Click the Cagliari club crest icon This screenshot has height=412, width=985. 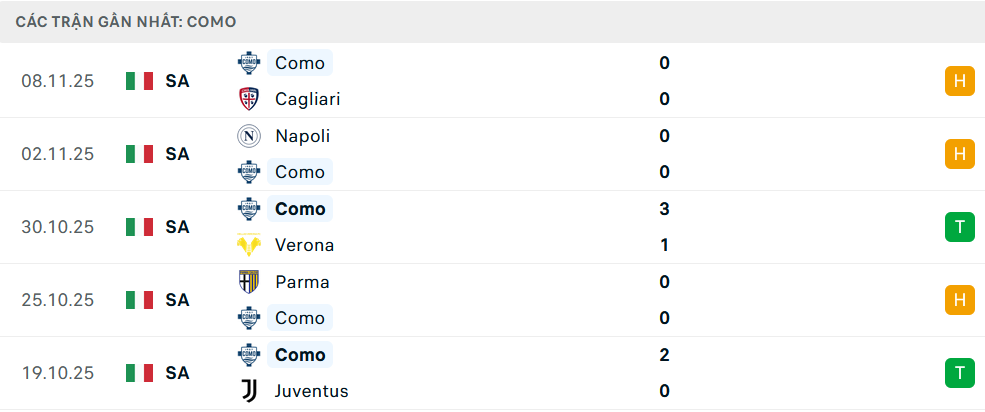click(248, 99)
